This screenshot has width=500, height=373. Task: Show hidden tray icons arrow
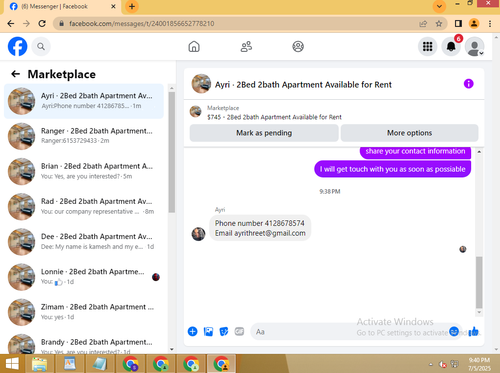tap(431, 364)
